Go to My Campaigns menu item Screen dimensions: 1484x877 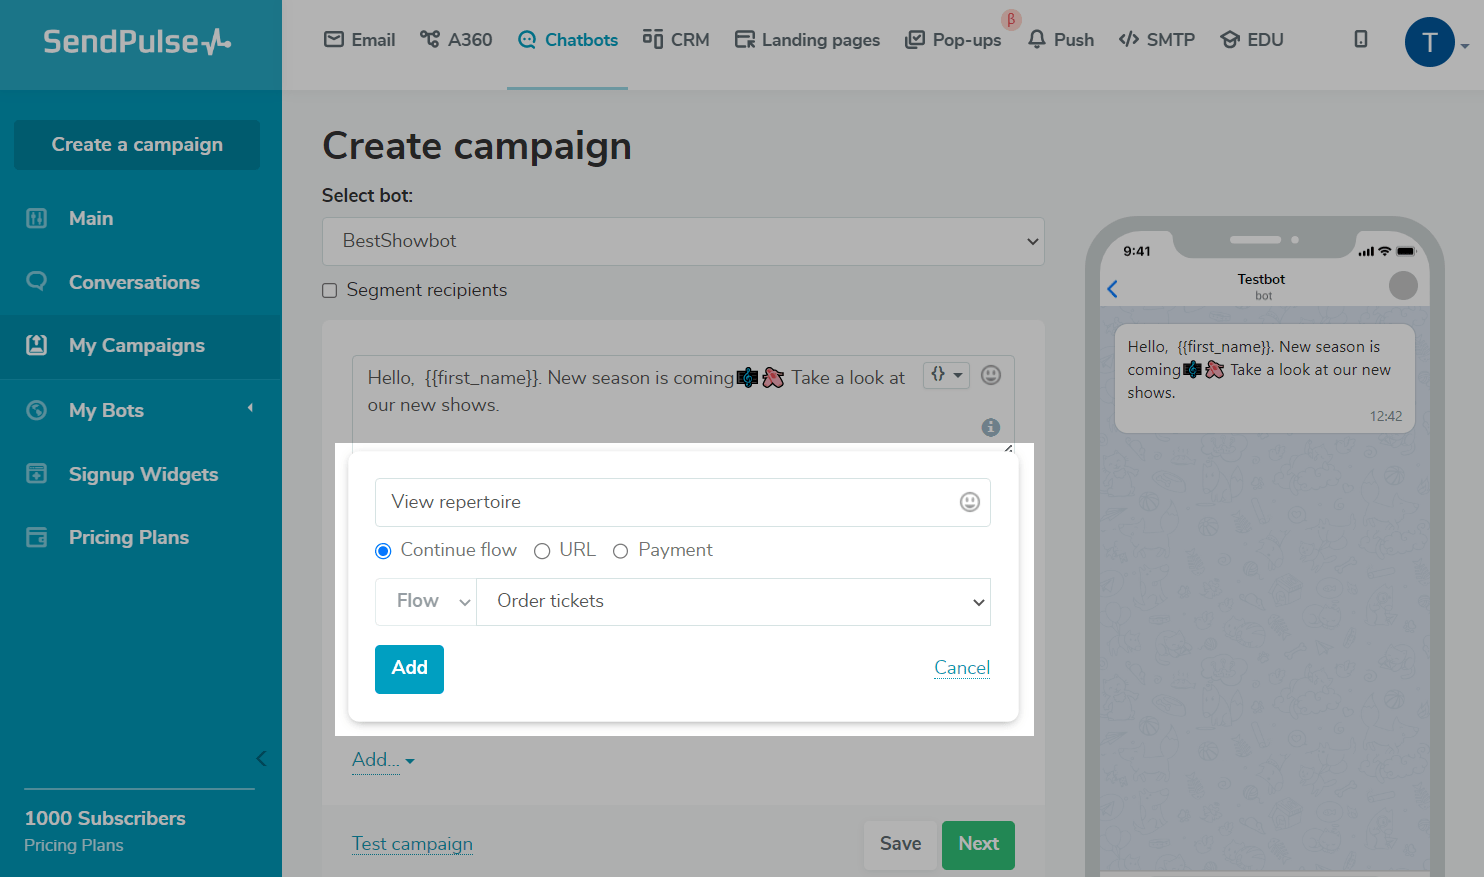(x=137, y=346)
